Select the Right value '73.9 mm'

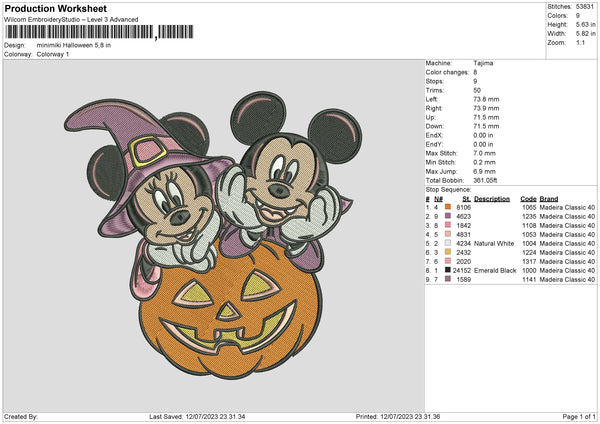point(486,108)
